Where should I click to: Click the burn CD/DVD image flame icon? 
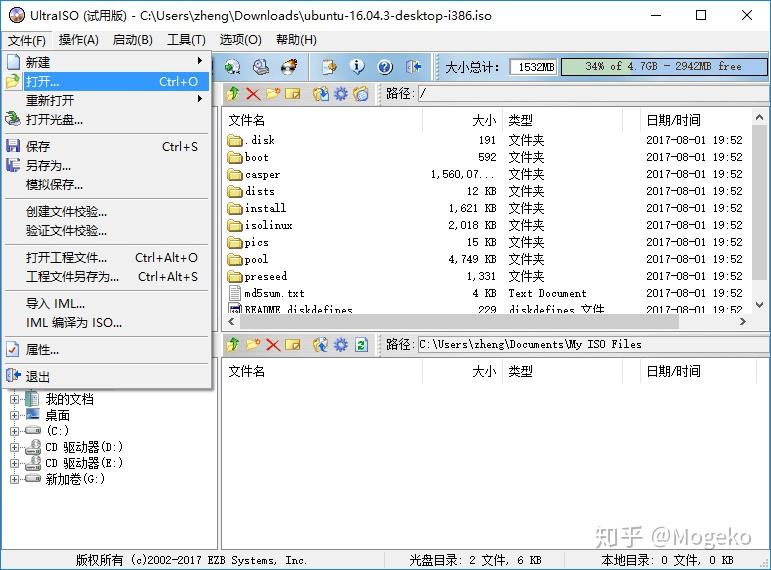pos(289,67)
